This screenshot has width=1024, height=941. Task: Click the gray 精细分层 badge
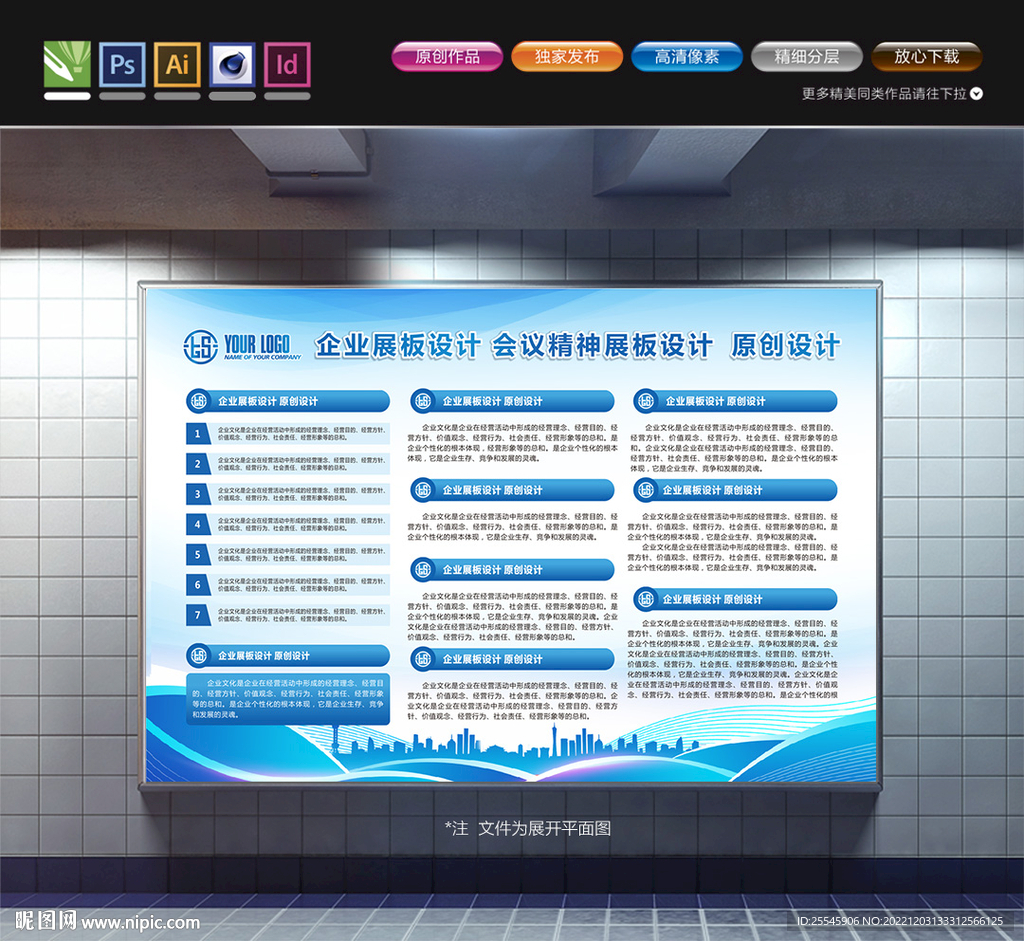[807, 56]
